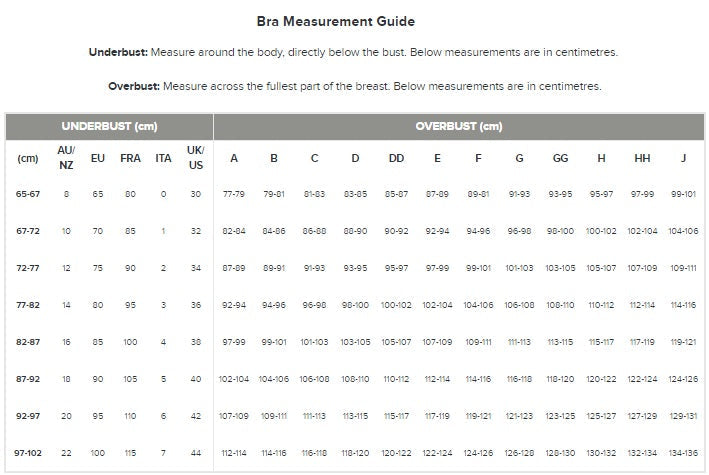Select the ITA size 0 cell
Screen dimensions: 709x475
162,193
